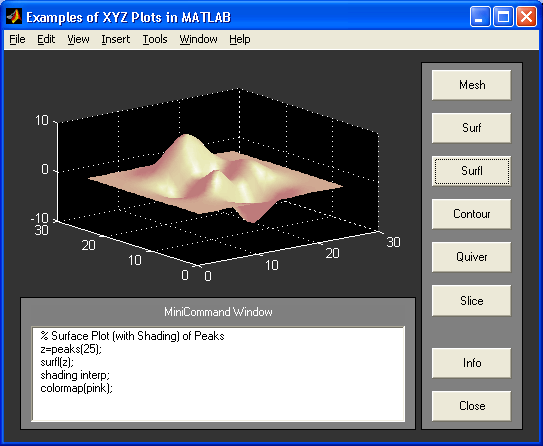
Task: Open the File menu
Action: point(17,39)
